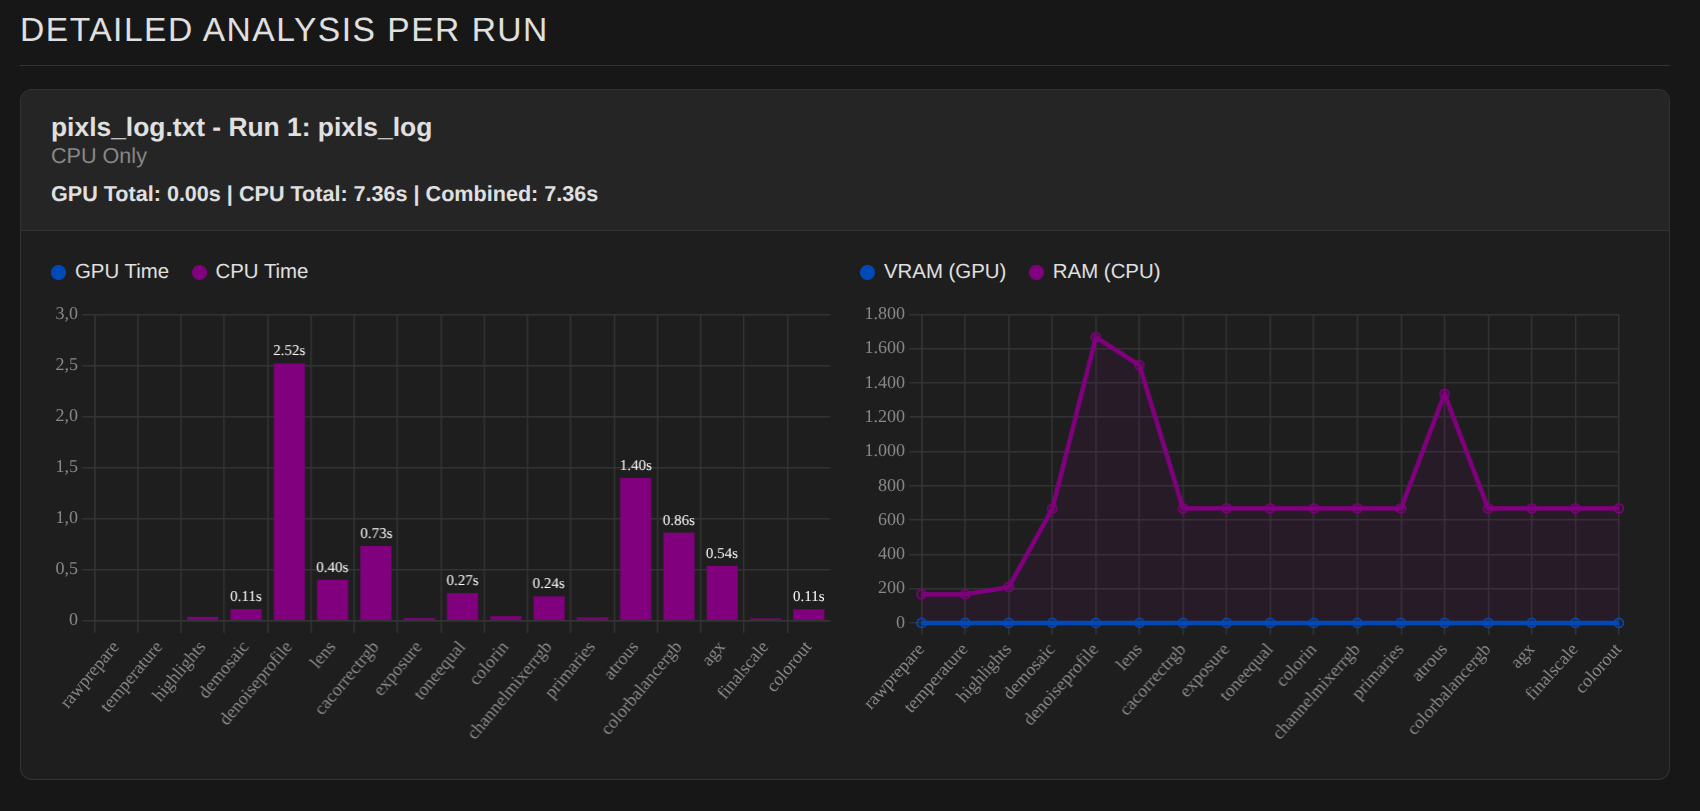
Task: Click the demosaic bar in the time chart
Action: [x=246, y=615]
